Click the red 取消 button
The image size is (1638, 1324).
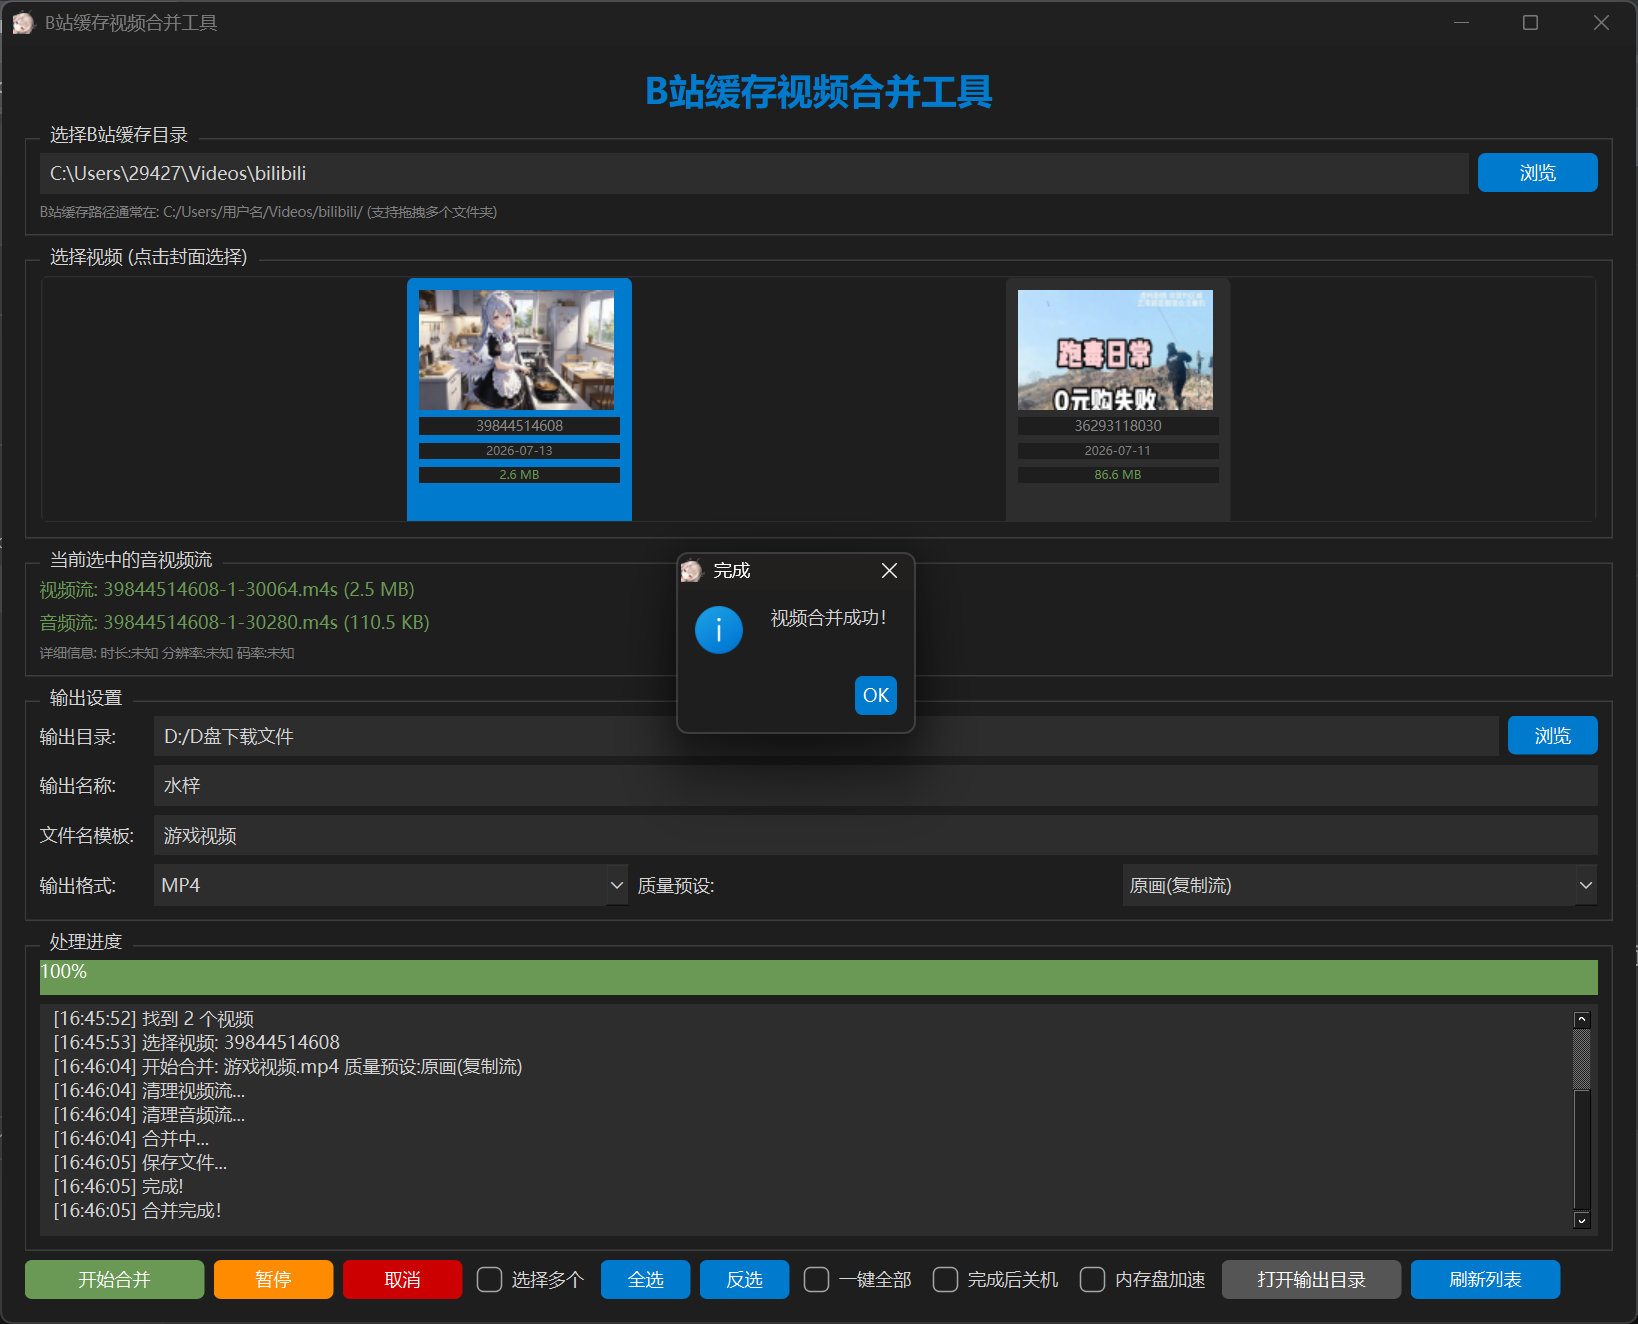click(x=402, y=1280)
